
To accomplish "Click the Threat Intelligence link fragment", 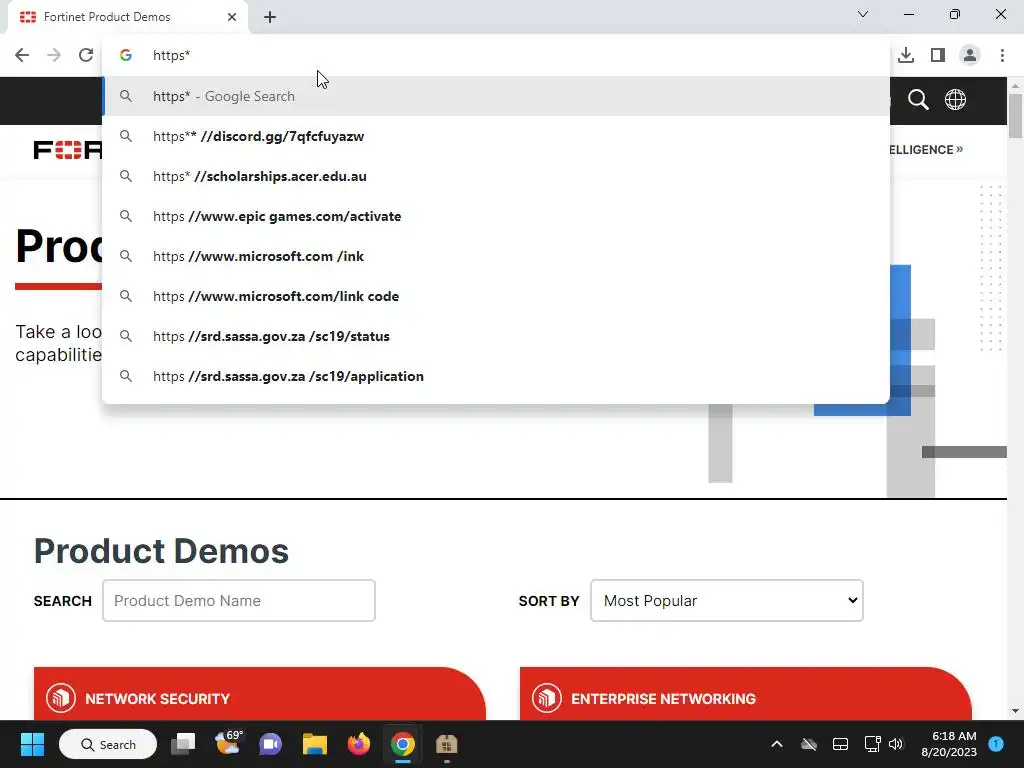I will (926, 150).
